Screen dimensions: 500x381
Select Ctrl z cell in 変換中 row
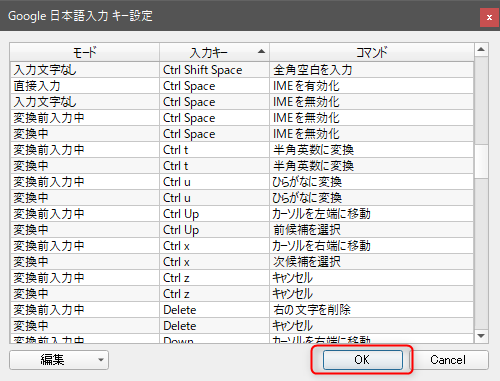click(214, 294)
